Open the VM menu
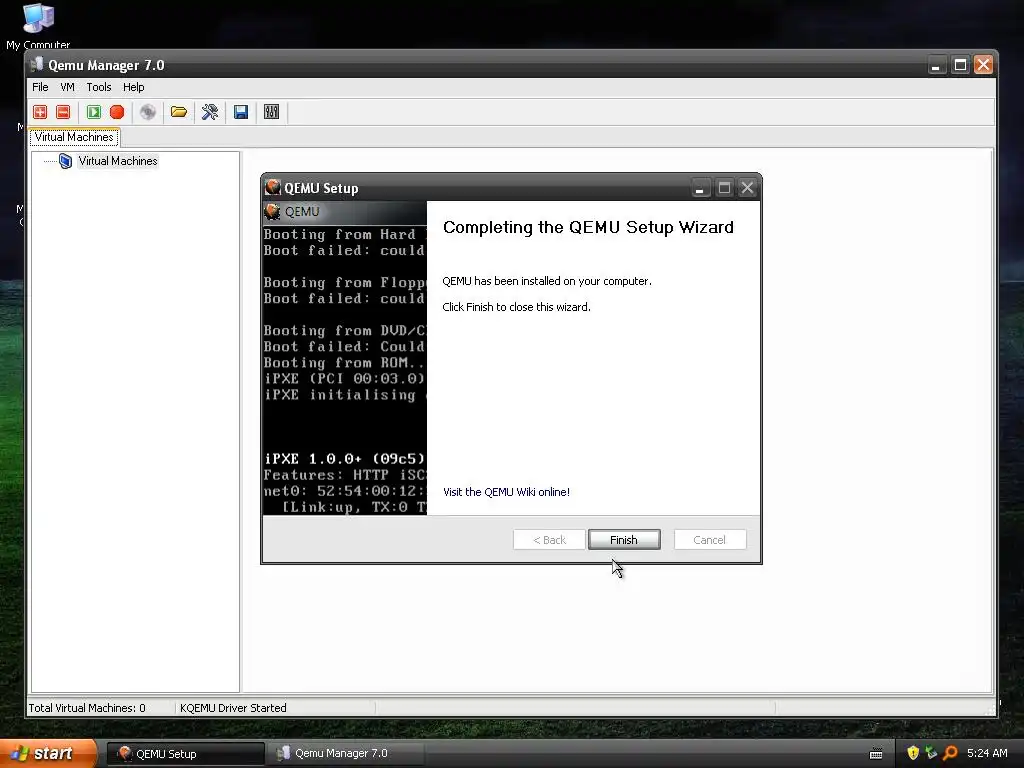 coord(67,87)
